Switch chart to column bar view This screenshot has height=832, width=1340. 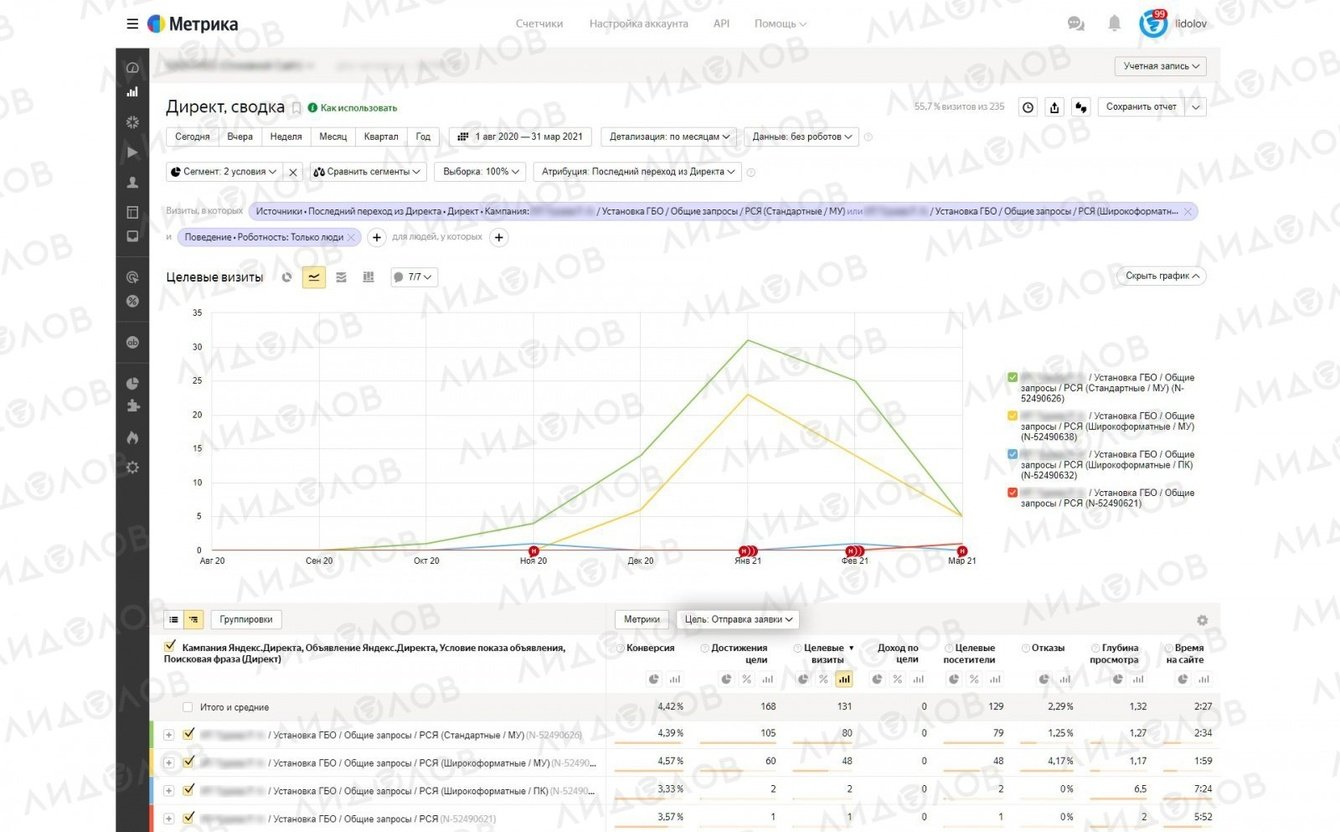point(368,277)
